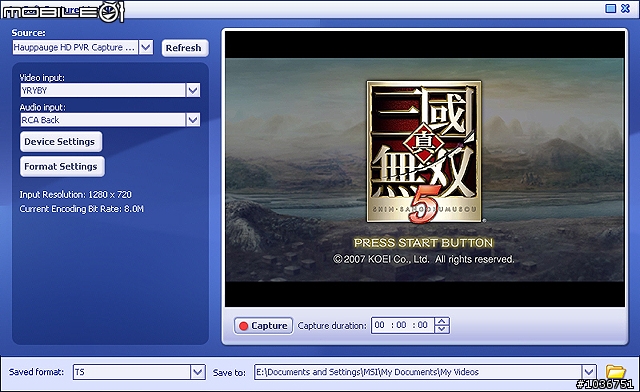
Task: Open the Saved format dropdown arrow
Action: (x=198, y=372)
